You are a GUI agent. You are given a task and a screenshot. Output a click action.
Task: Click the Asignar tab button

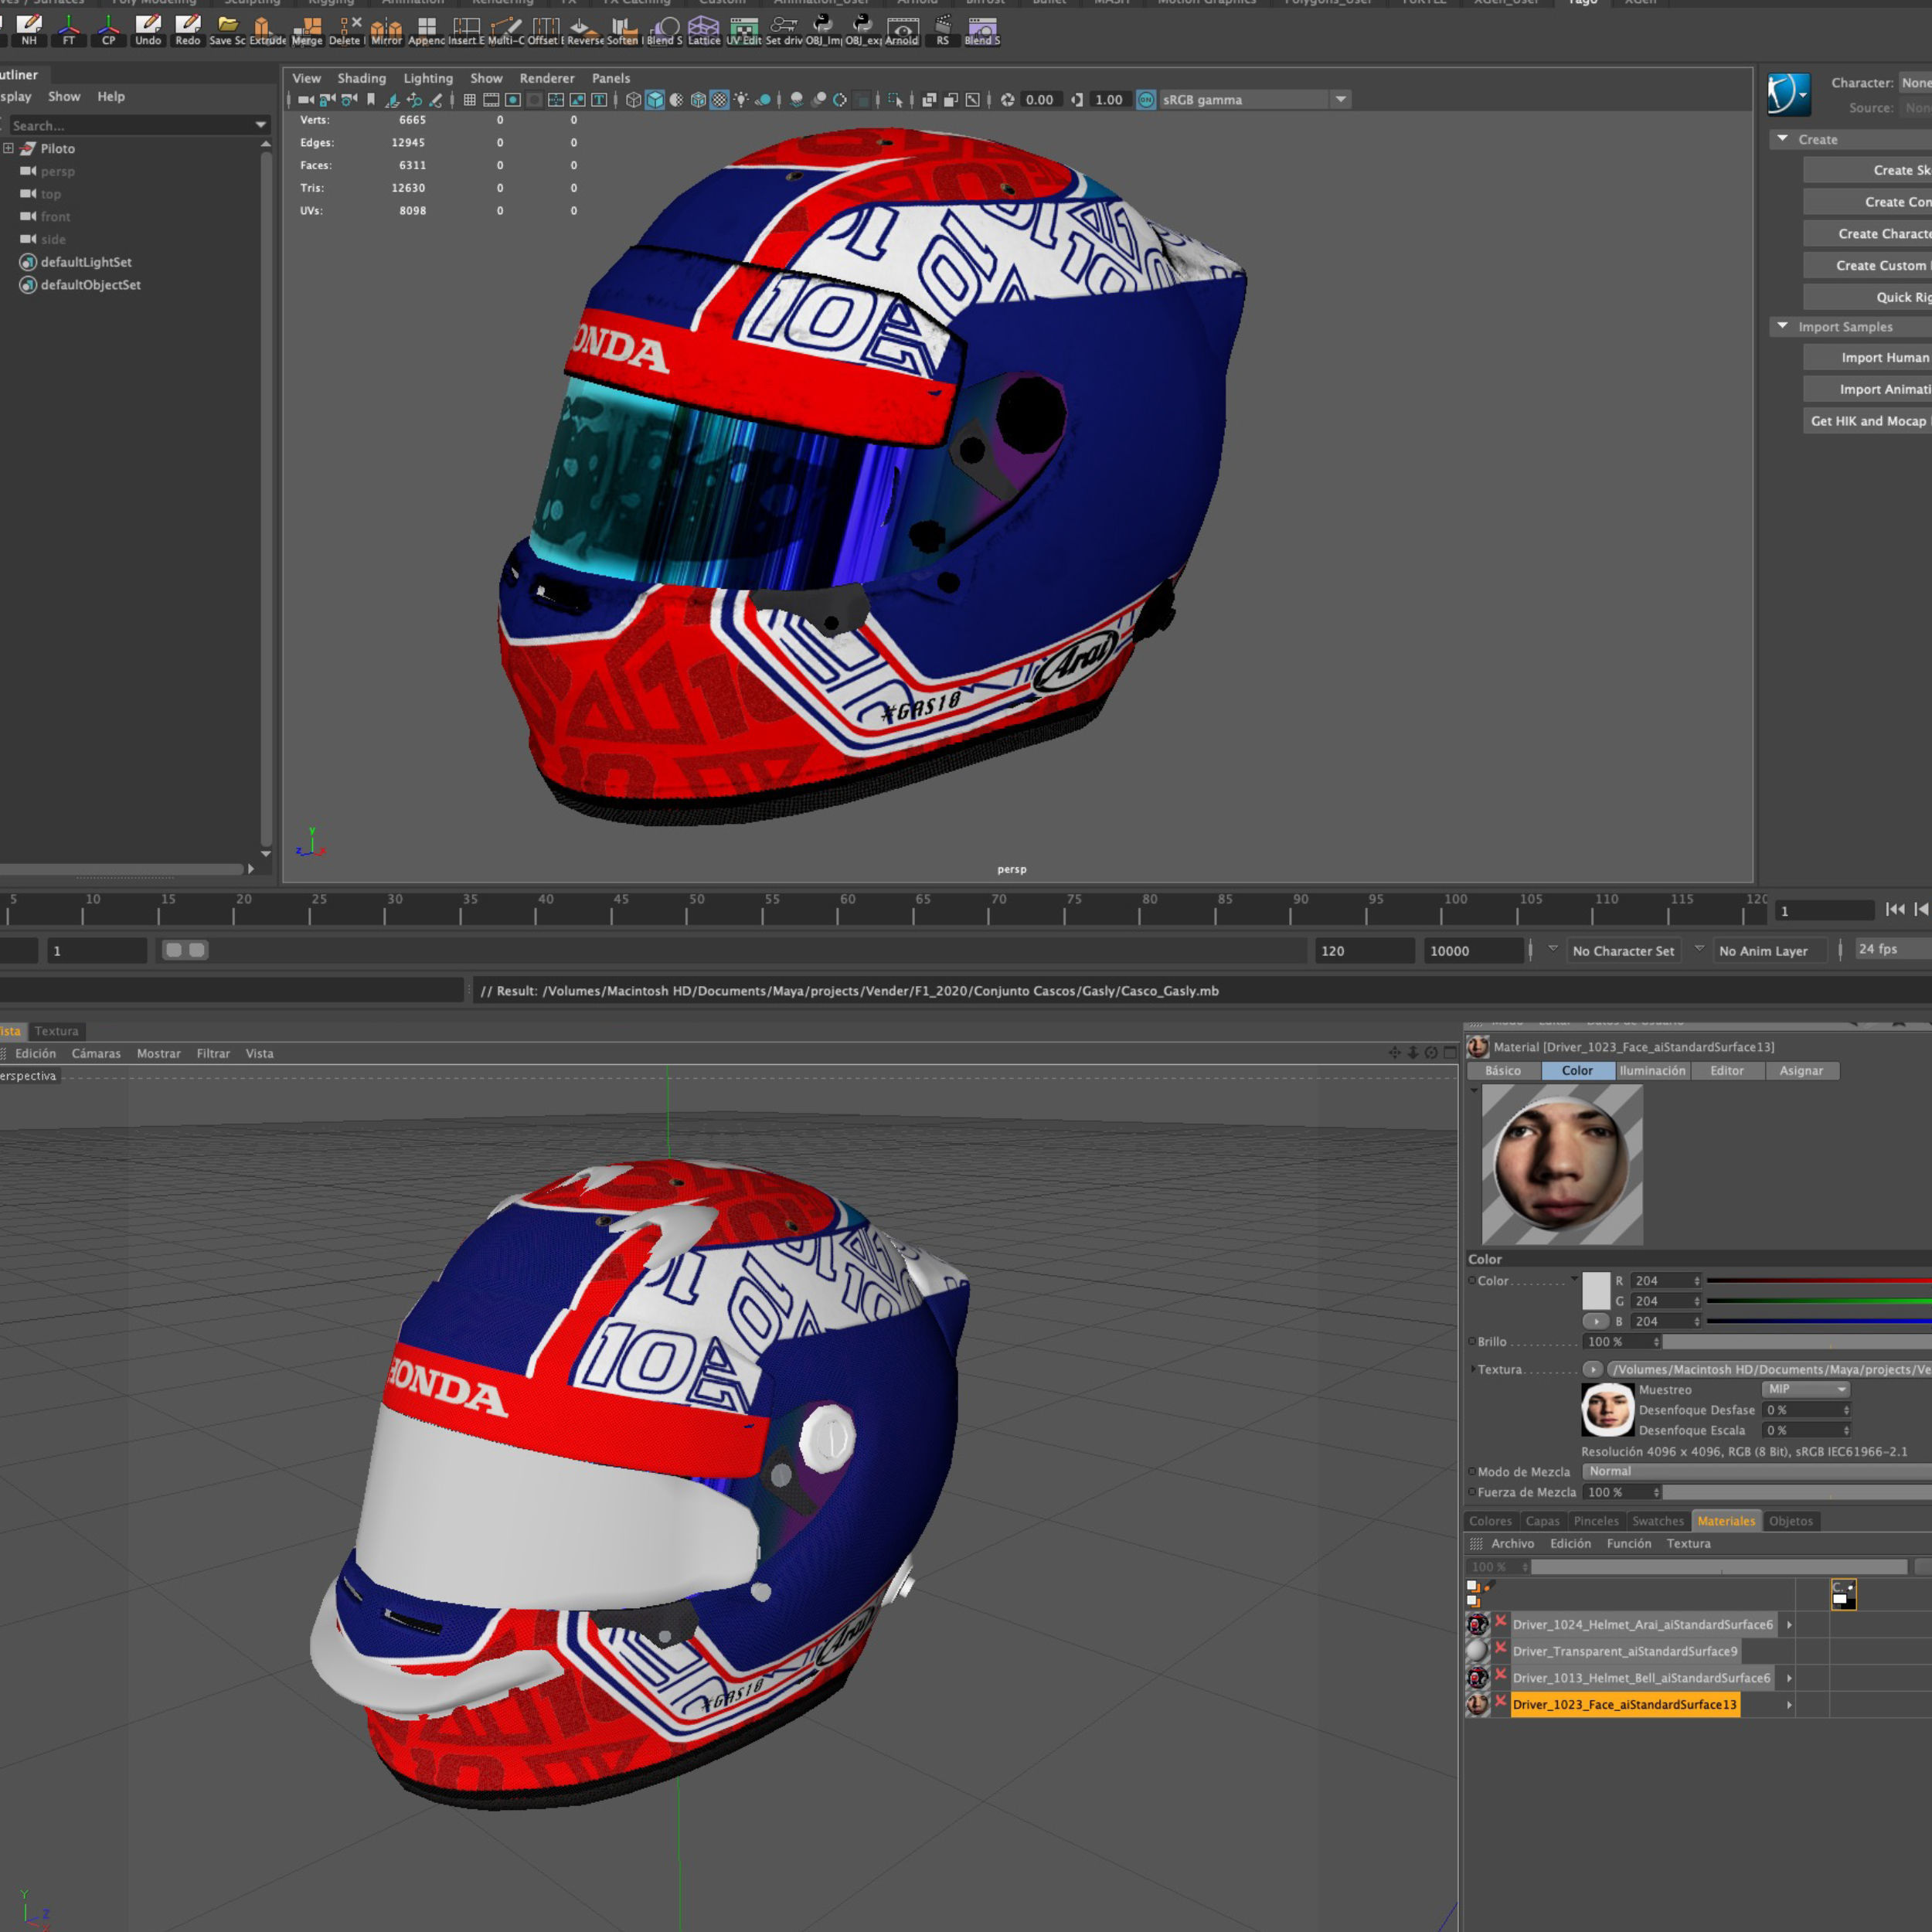pyautogui.click(x=1801, y=1071)
